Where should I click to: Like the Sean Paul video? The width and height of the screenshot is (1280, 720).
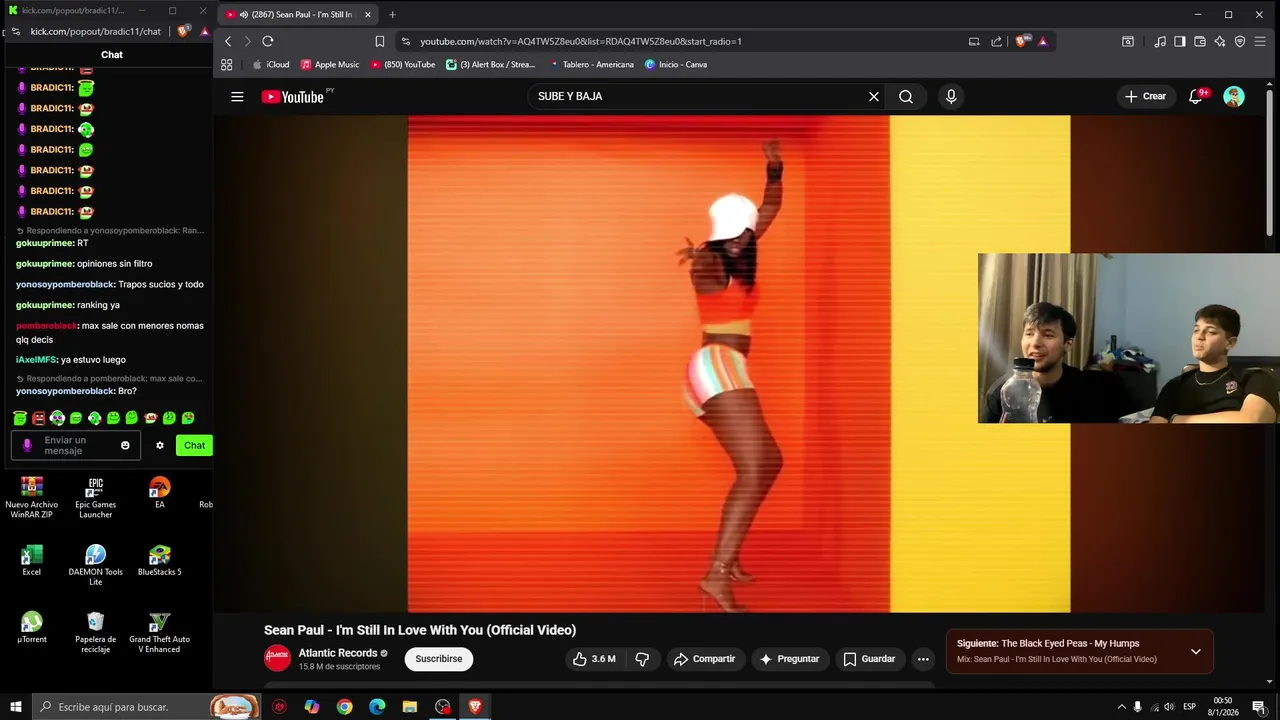pyautogui.click(x=594, y=659)
